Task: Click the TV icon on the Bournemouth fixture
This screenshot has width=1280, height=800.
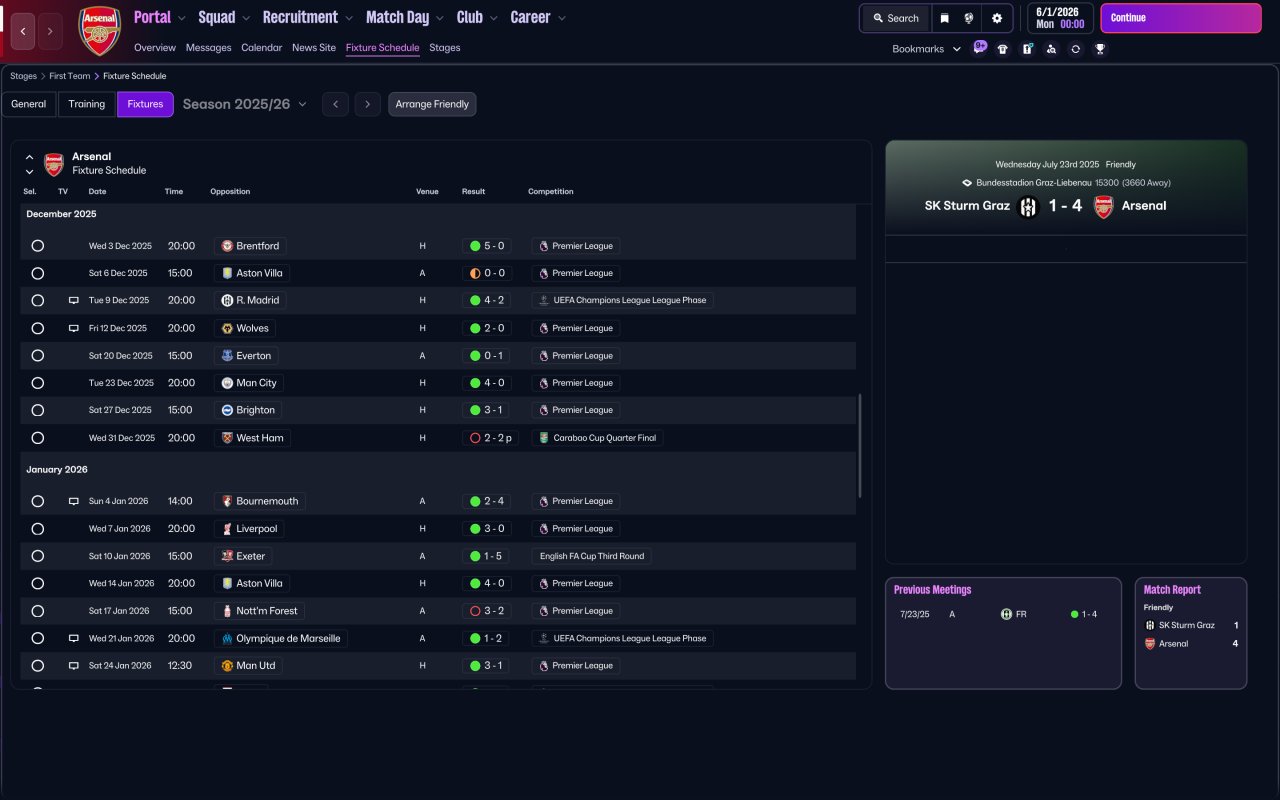Action: (x=73, y=501)
